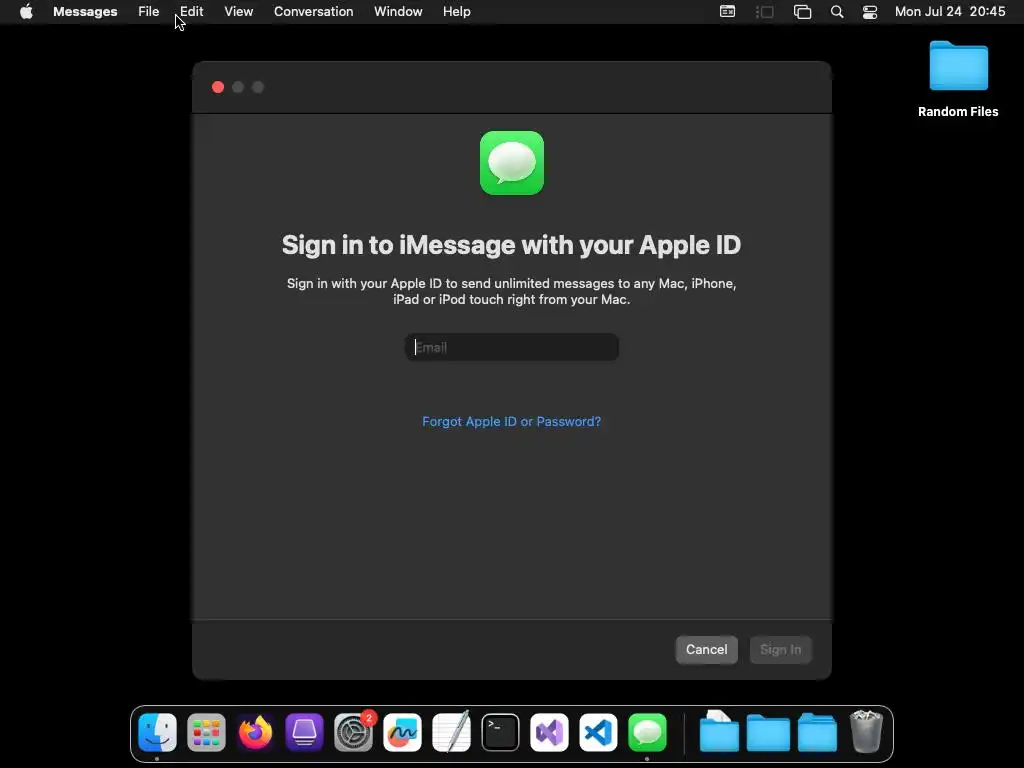Focus the Email input field
Viewport: 1024px width, 768px height.
tap(512, 347)
